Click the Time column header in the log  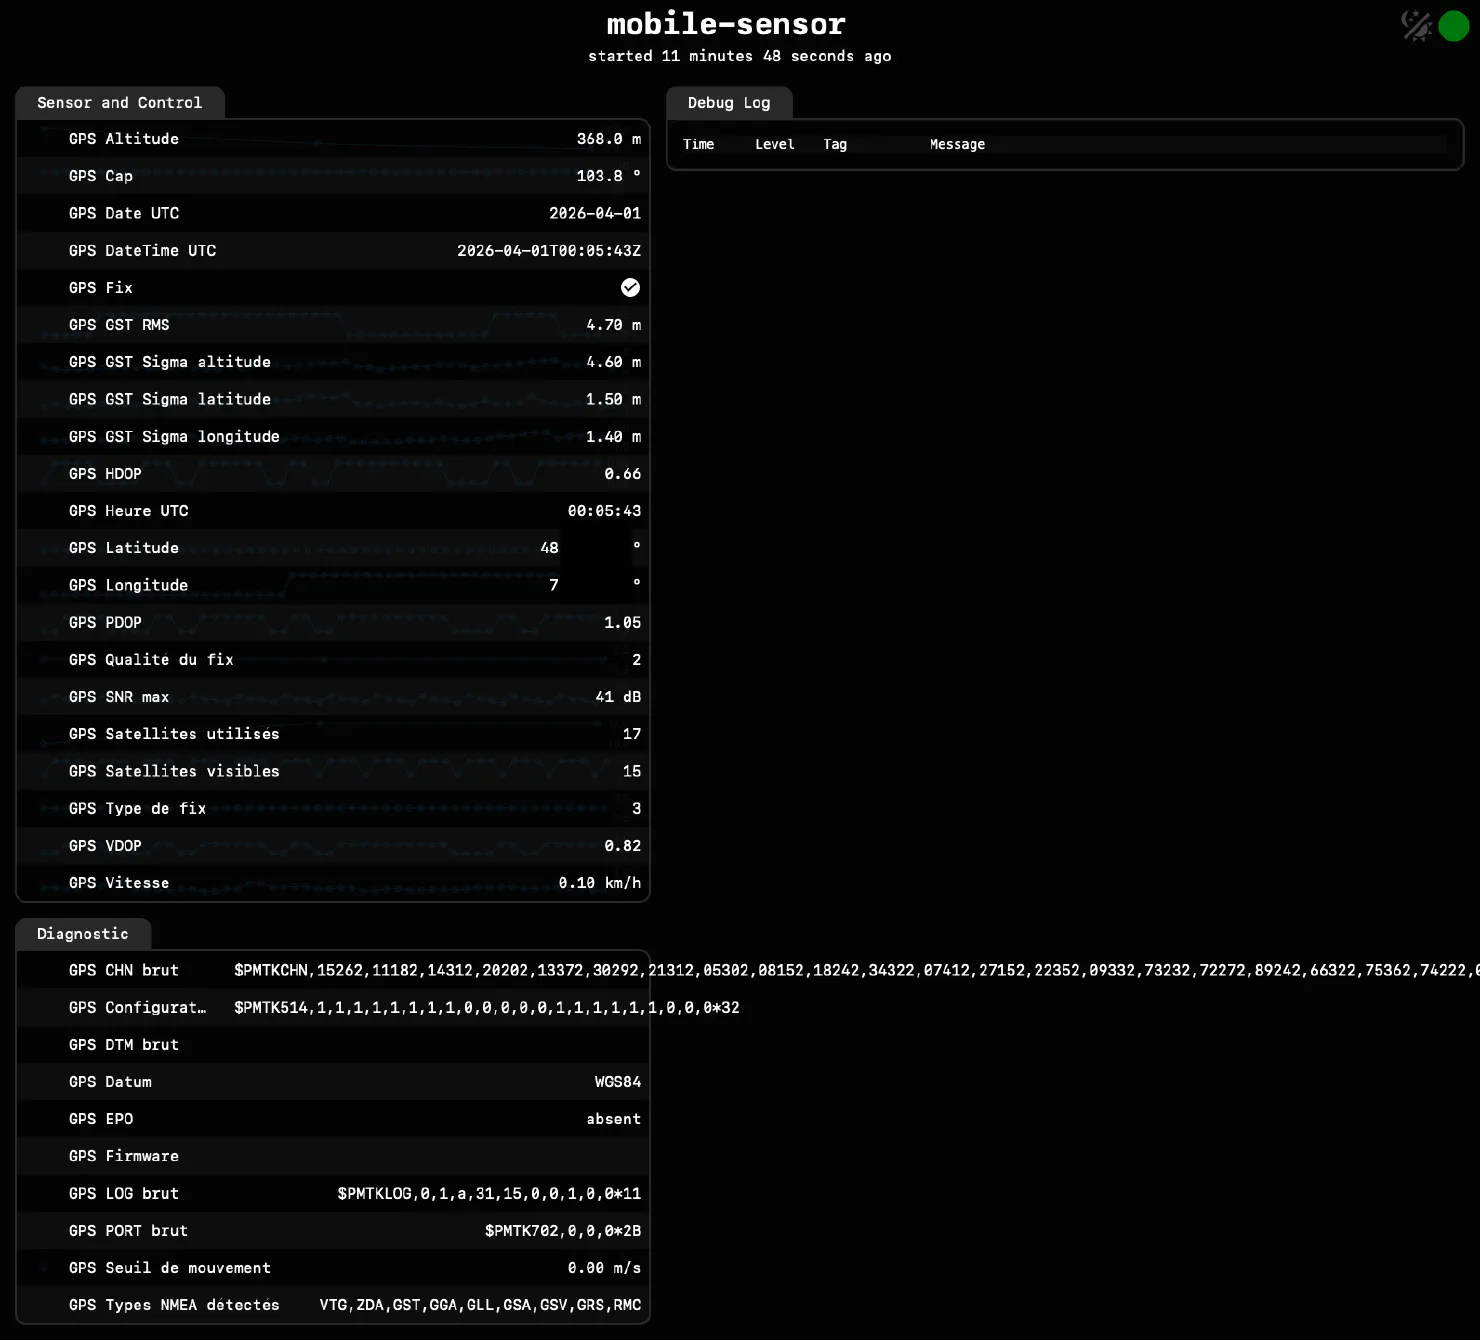coord(698,145)
